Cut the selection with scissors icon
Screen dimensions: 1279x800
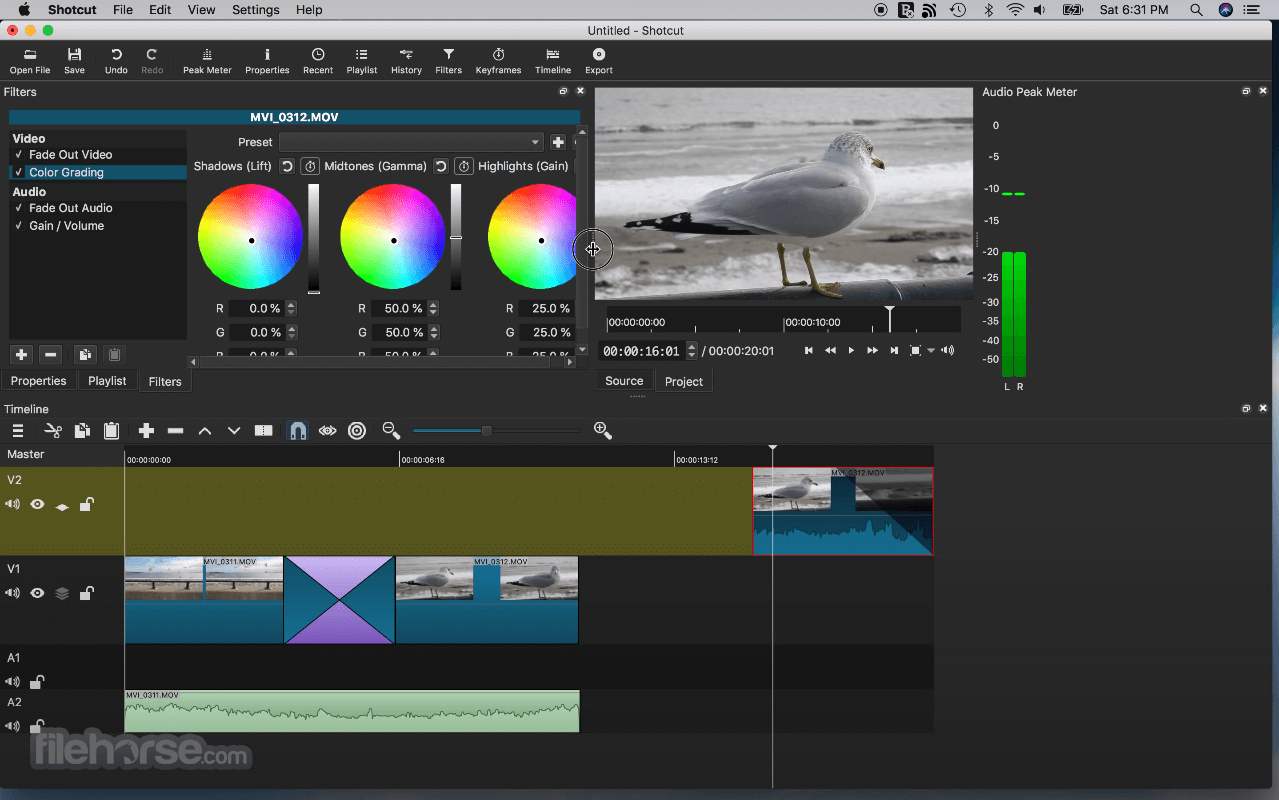click(53, 431)
